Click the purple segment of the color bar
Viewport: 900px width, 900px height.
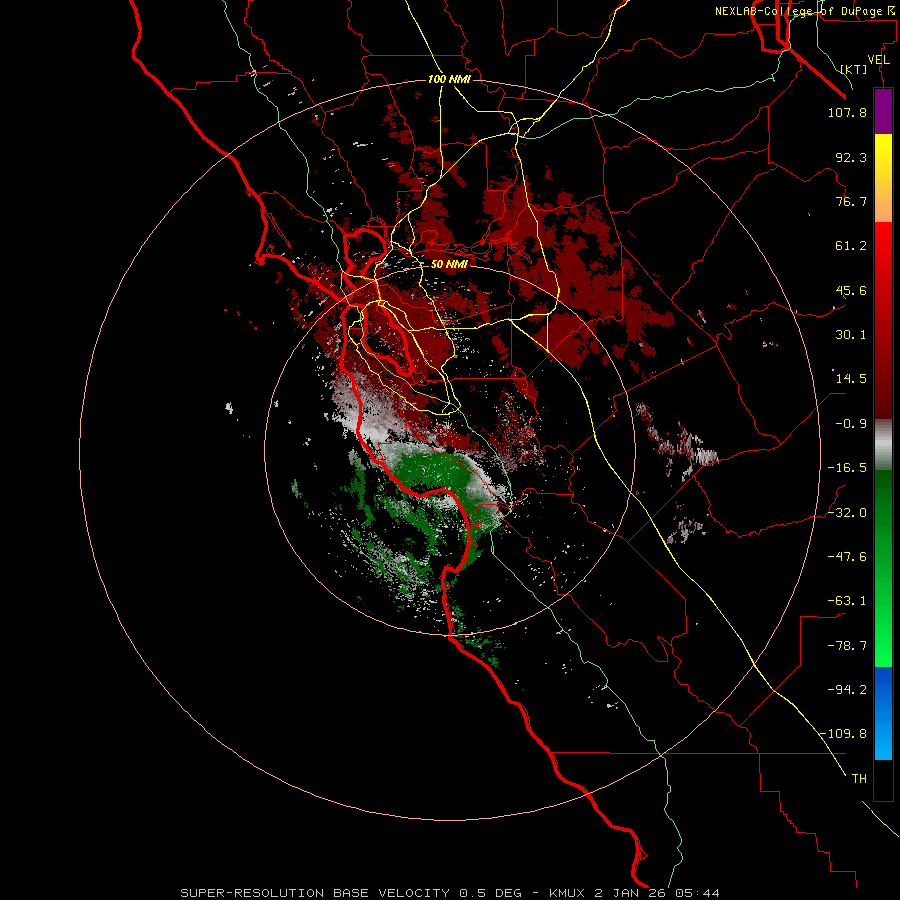click(x=883, y=111)
